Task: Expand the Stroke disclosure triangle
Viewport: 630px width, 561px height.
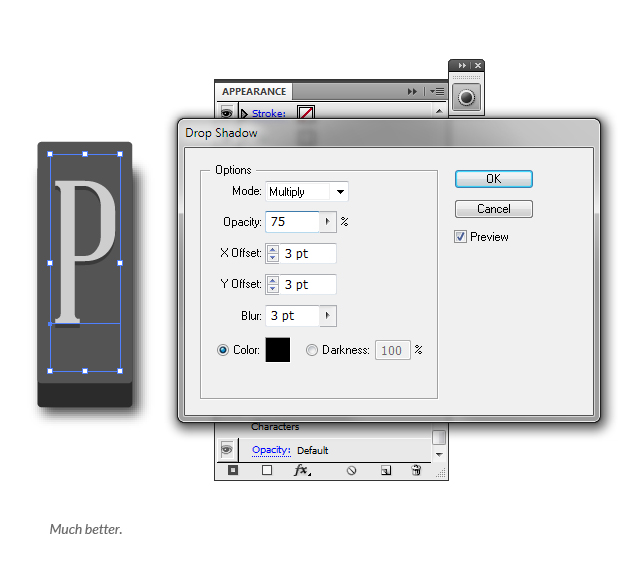Action: point(244,114)
